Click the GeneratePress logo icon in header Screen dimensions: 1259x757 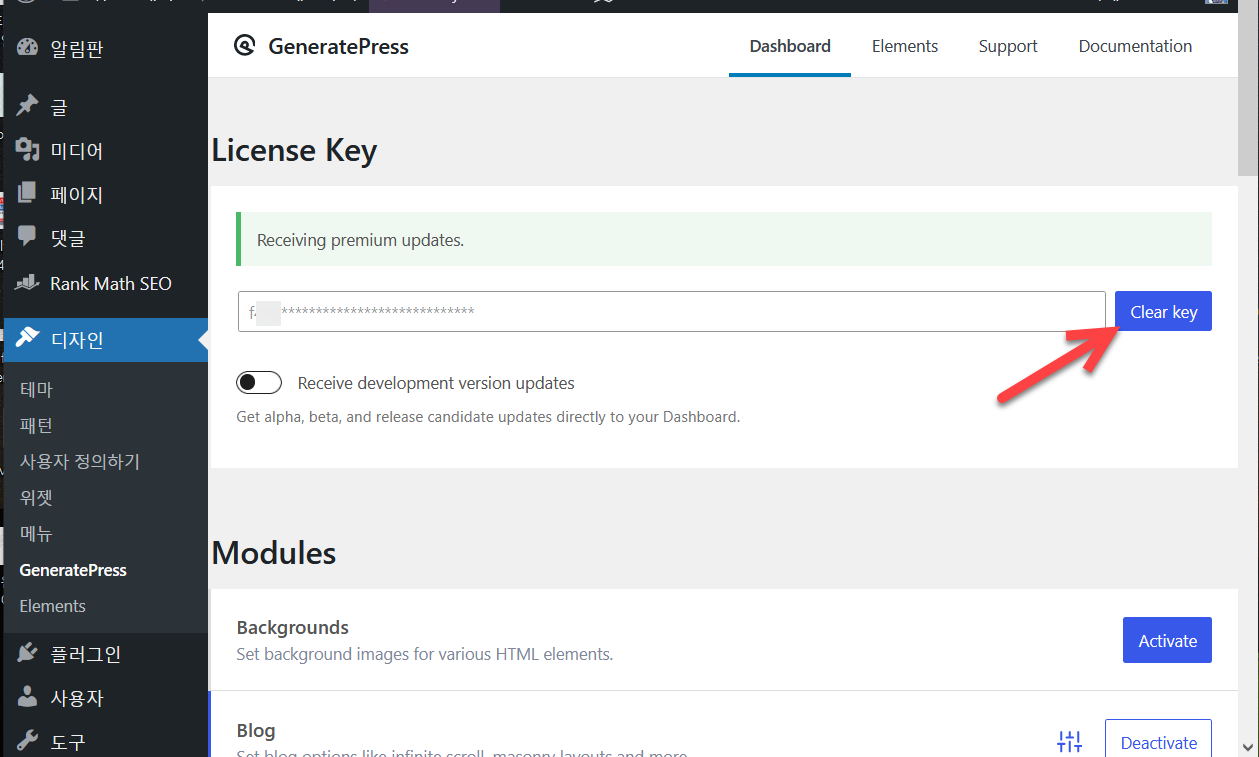[245, 45]
